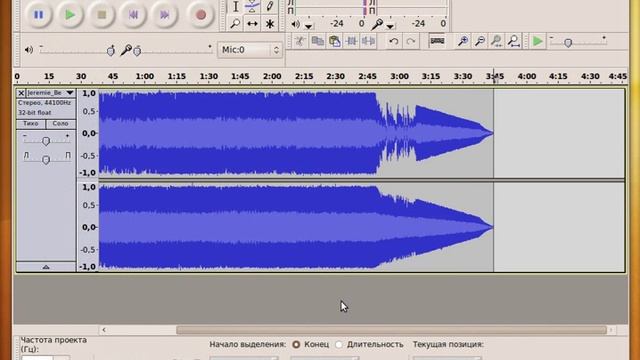Click the '32-bit float' track format text
This screenshot has height=360, width=640.
[x=35, y=113]
